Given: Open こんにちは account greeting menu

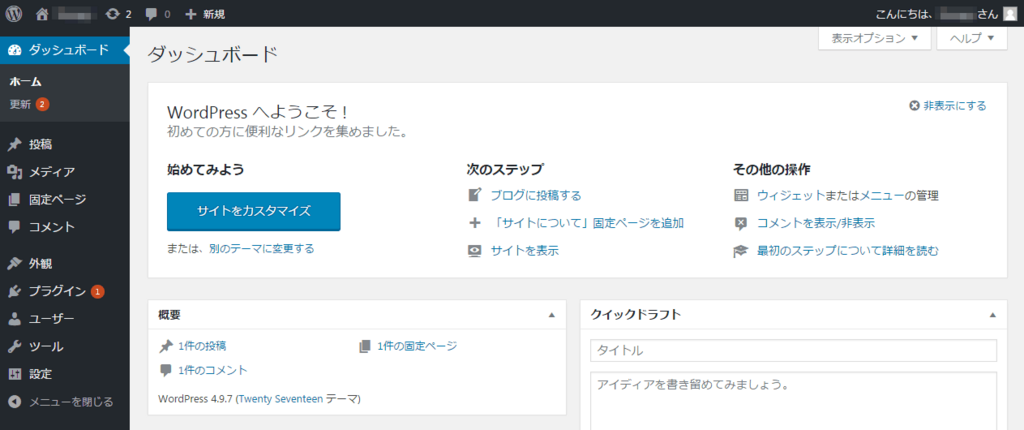Looking at the screenshot, I should [946, 14].
